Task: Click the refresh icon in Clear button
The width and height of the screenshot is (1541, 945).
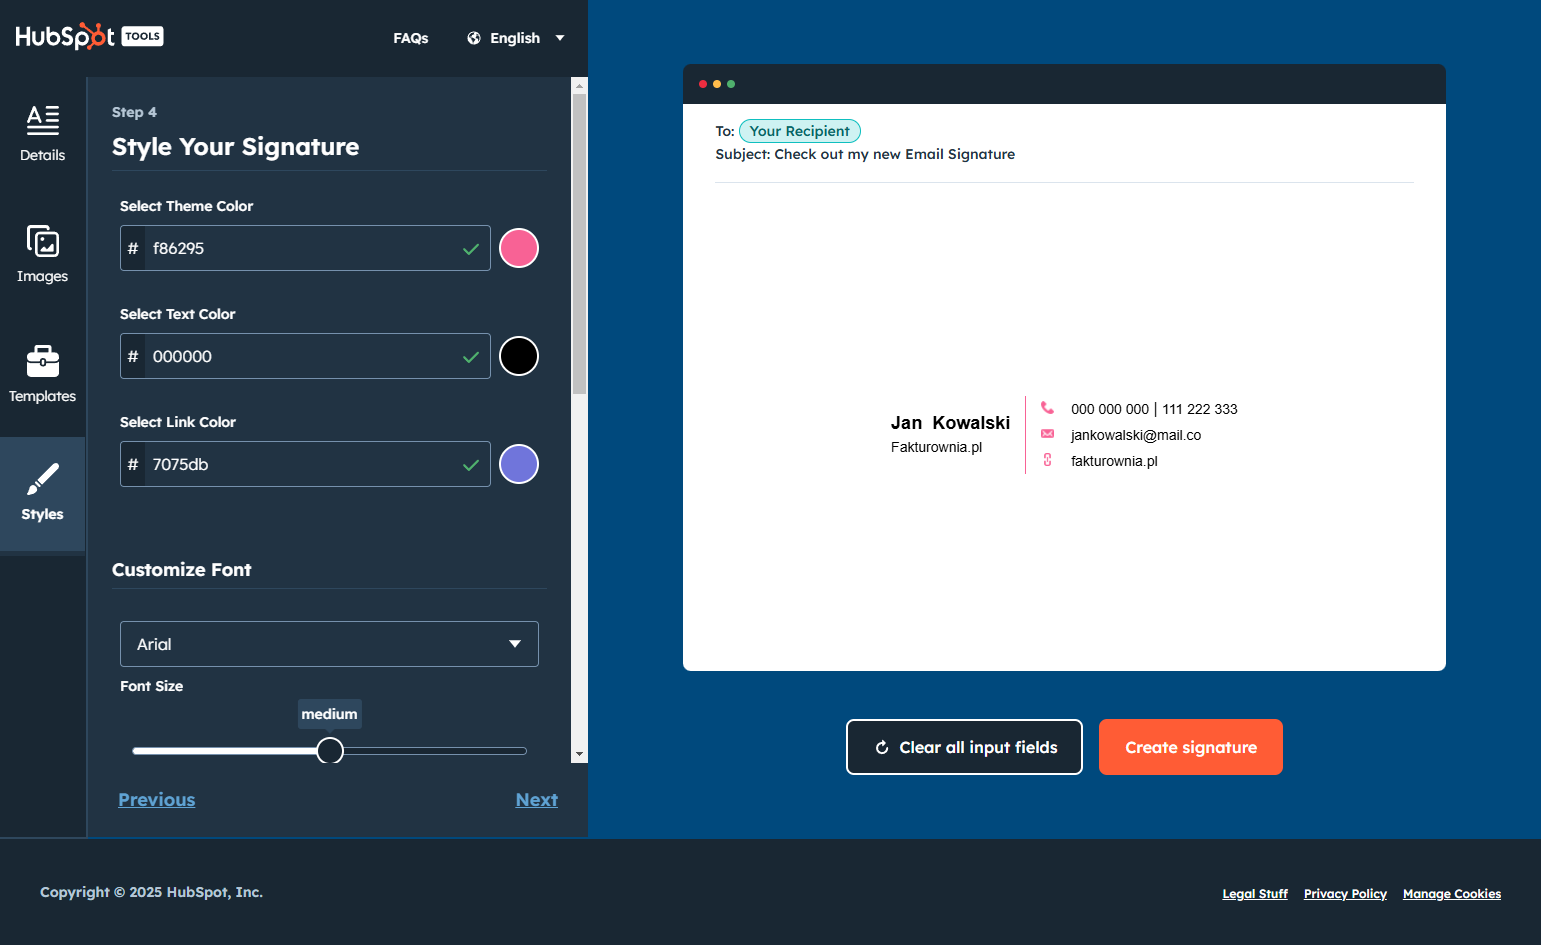Action: [882, 747]
